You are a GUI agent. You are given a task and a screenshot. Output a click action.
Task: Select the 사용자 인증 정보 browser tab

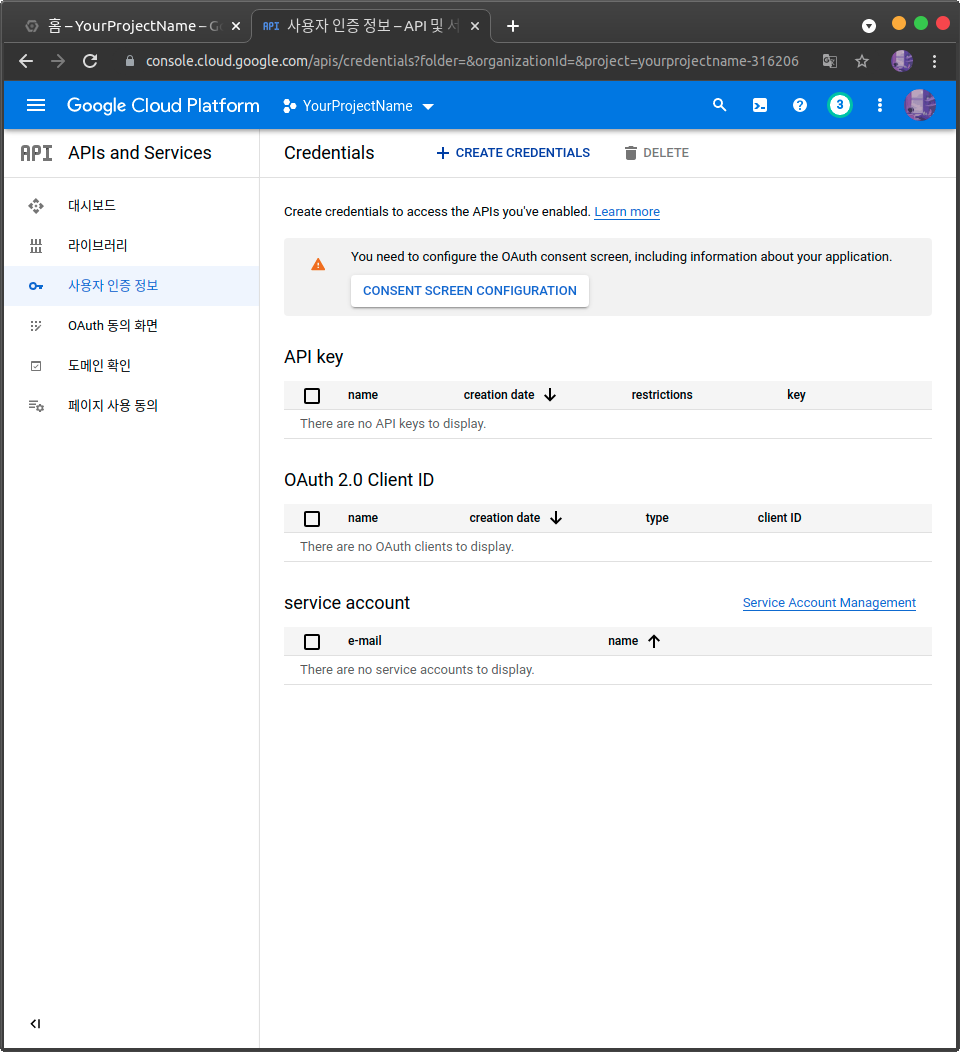370,26
